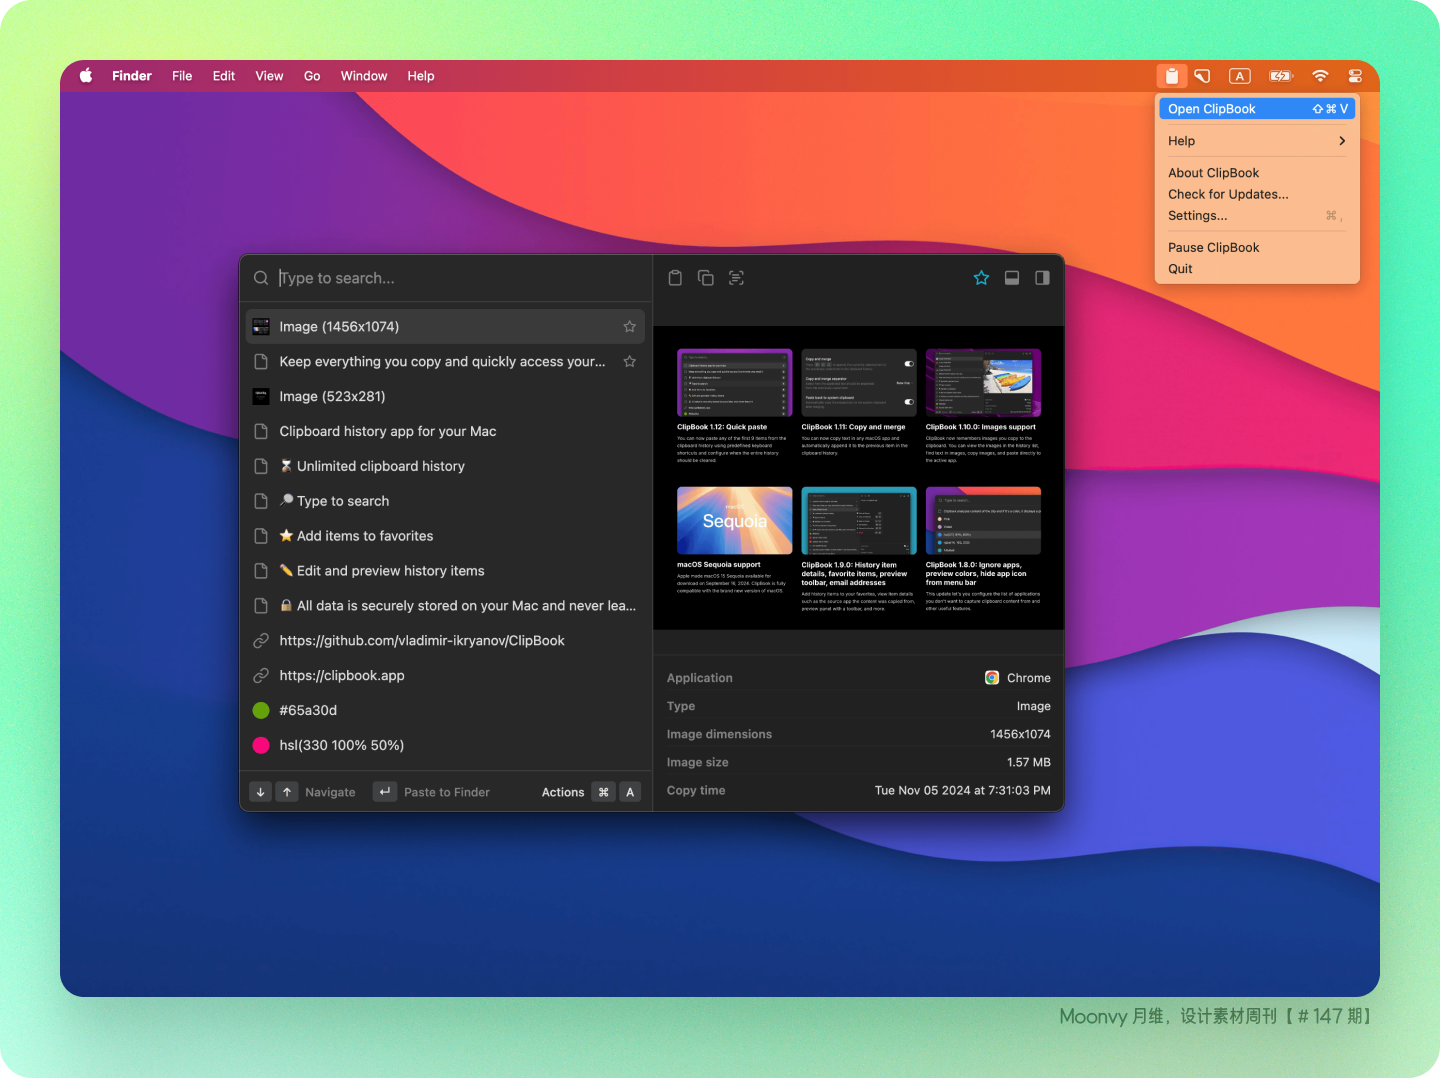Click the pink hsl(330 100% 50%) swatch
This screenshot has height=1078, width=1440.
coord(261,746)
